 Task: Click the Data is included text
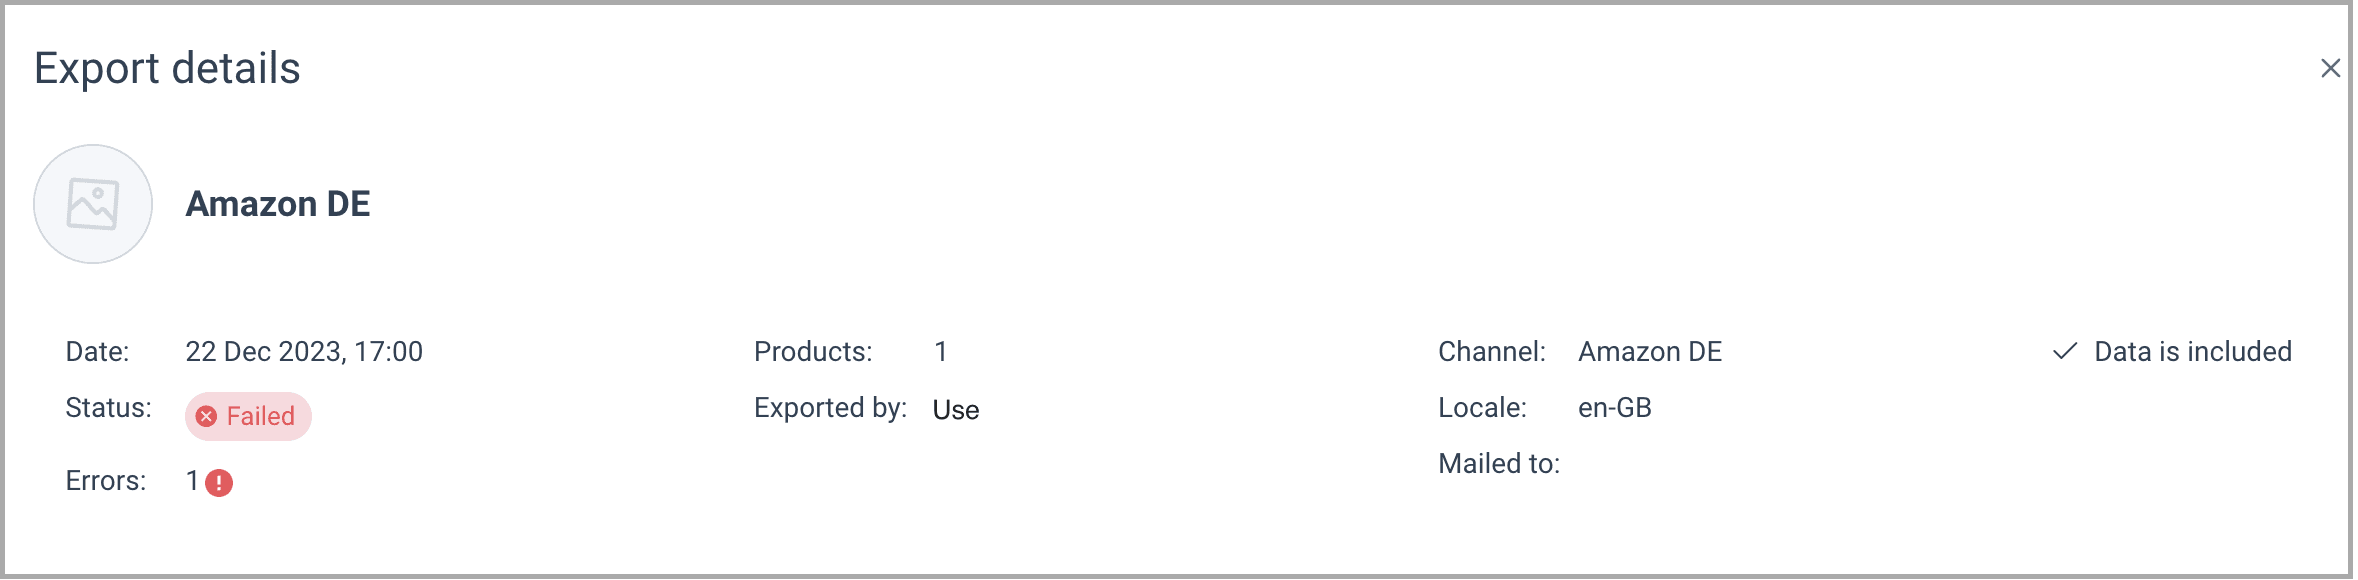pyautogui.click(x=2193, y=352)
